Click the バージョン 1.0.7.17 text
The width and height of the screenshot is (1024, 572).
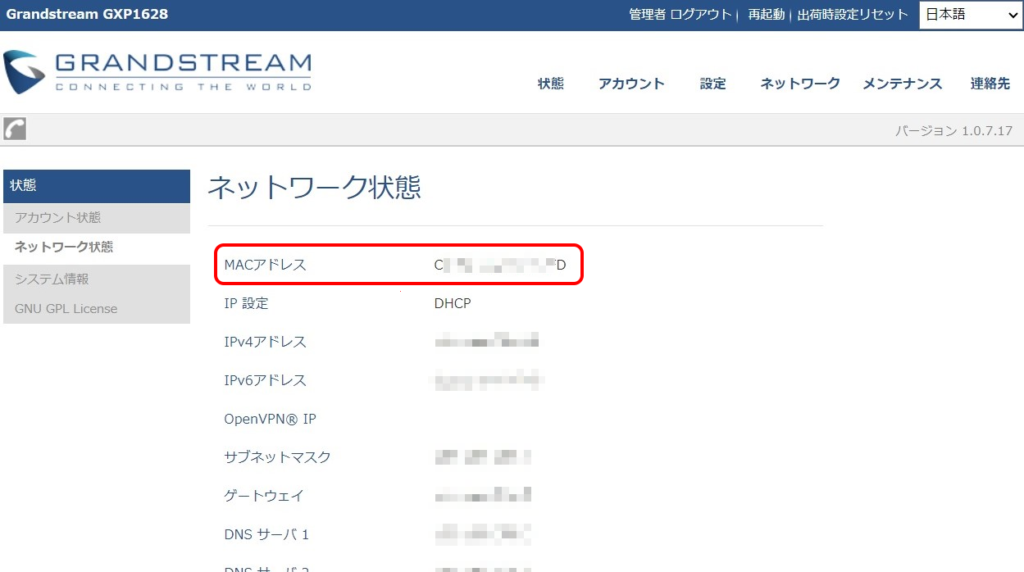[x=954, y=131]
